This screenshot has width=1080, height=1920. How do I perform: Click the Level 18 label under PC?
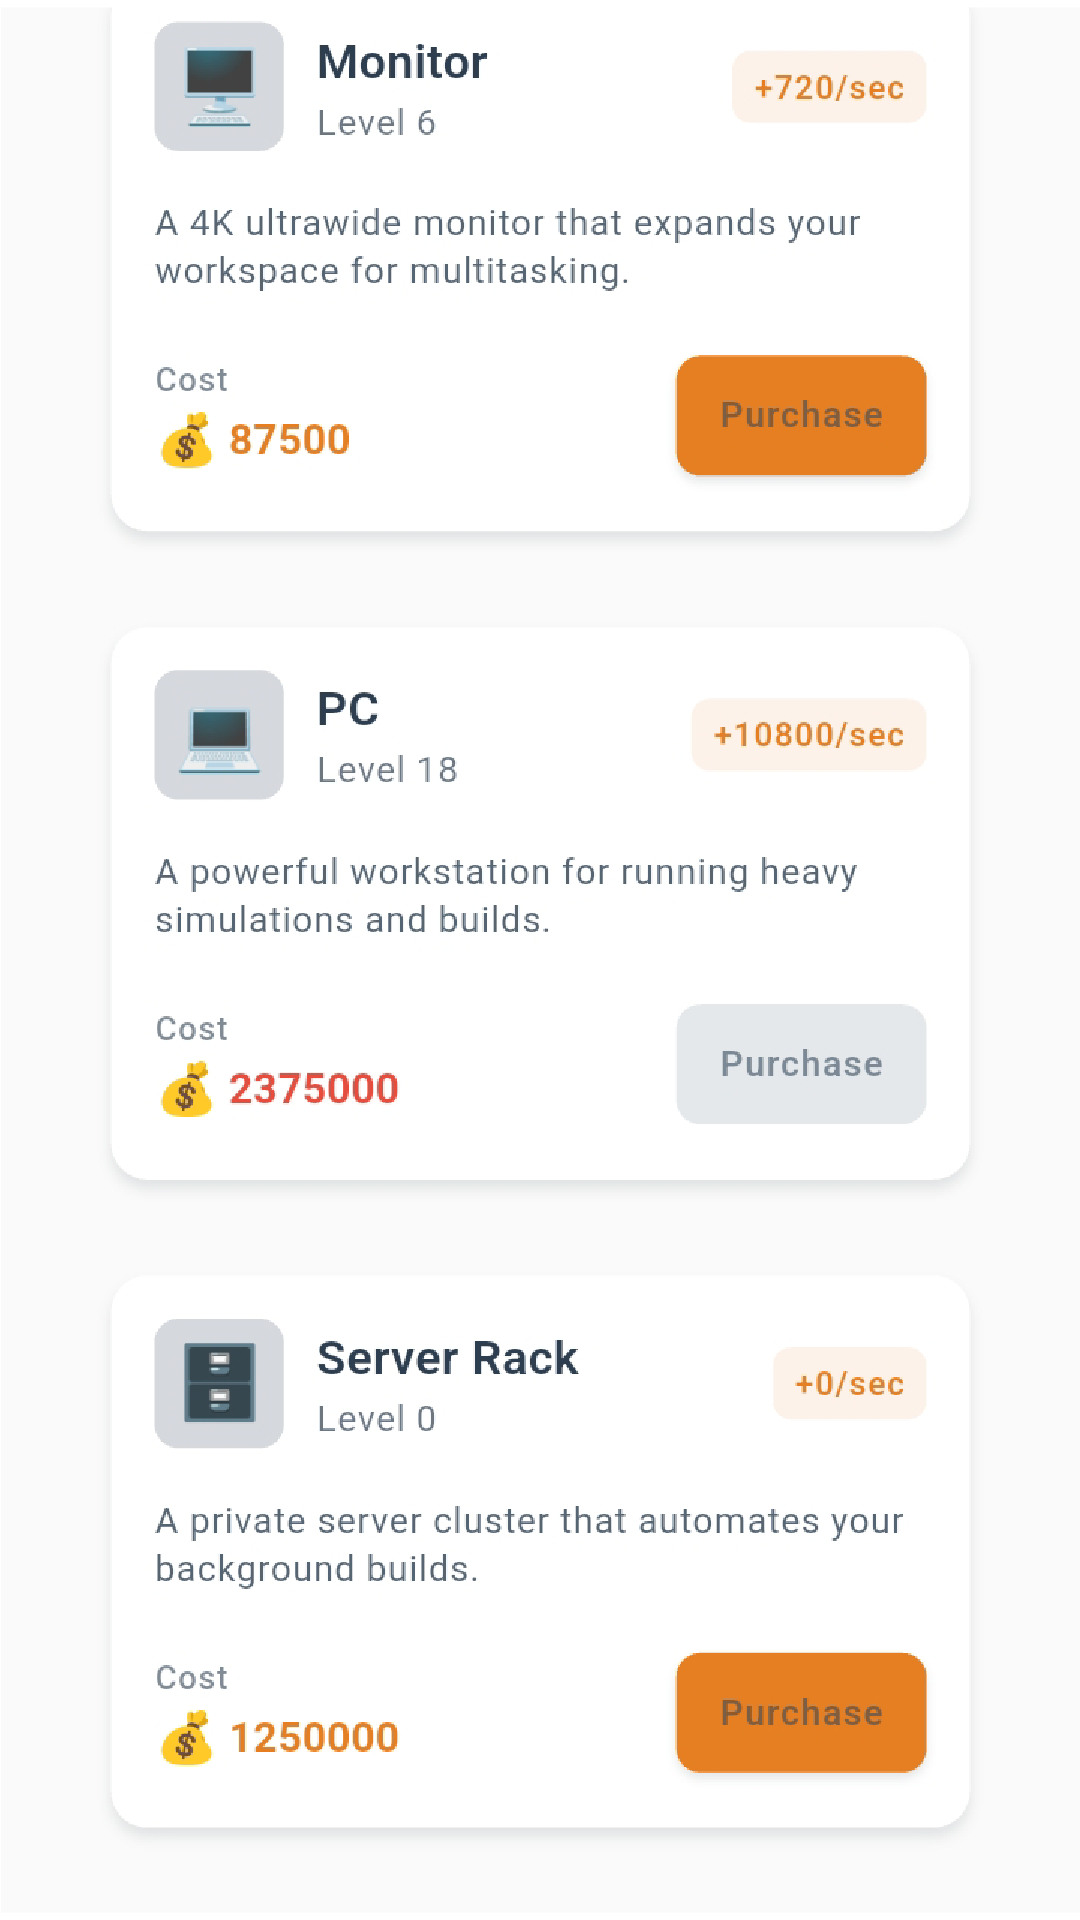[x=387, y=770]
